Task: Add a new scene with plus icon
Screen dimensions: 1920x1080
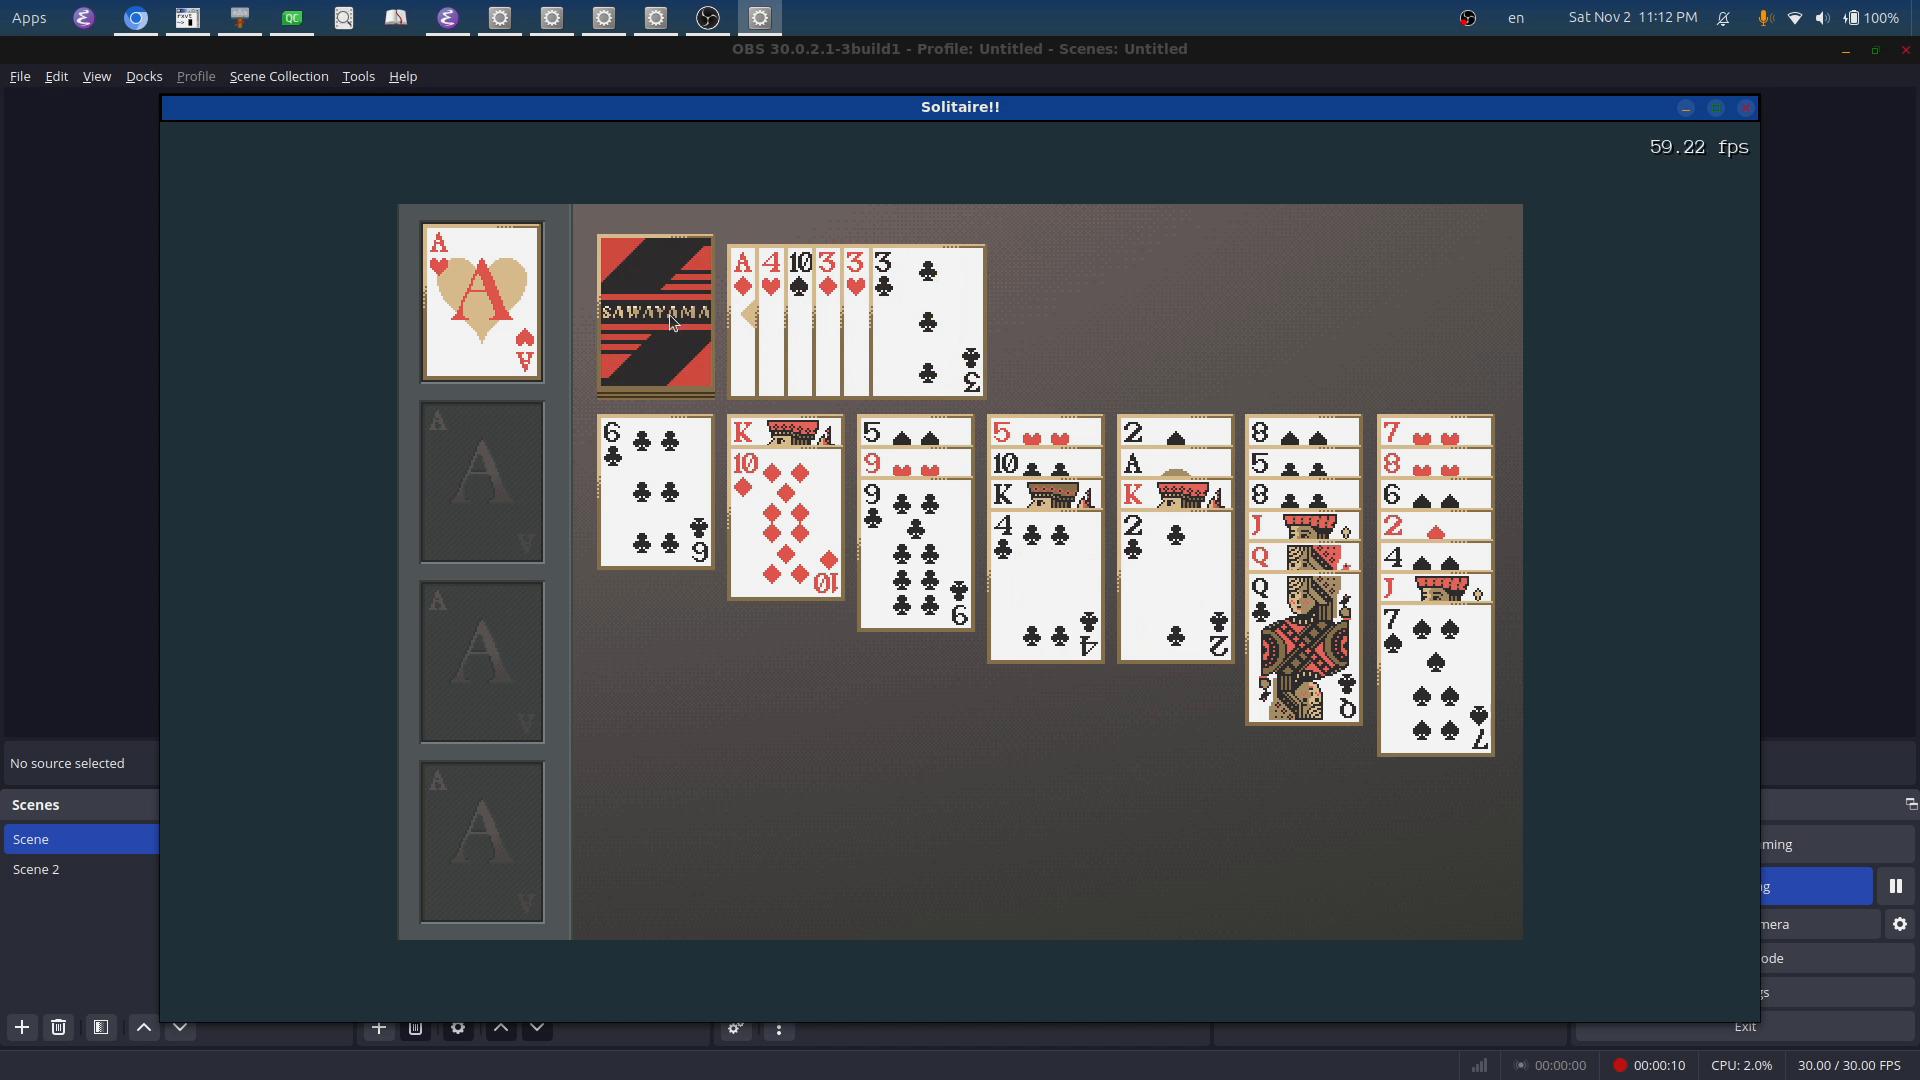Action: click(x=21, y=1027)
